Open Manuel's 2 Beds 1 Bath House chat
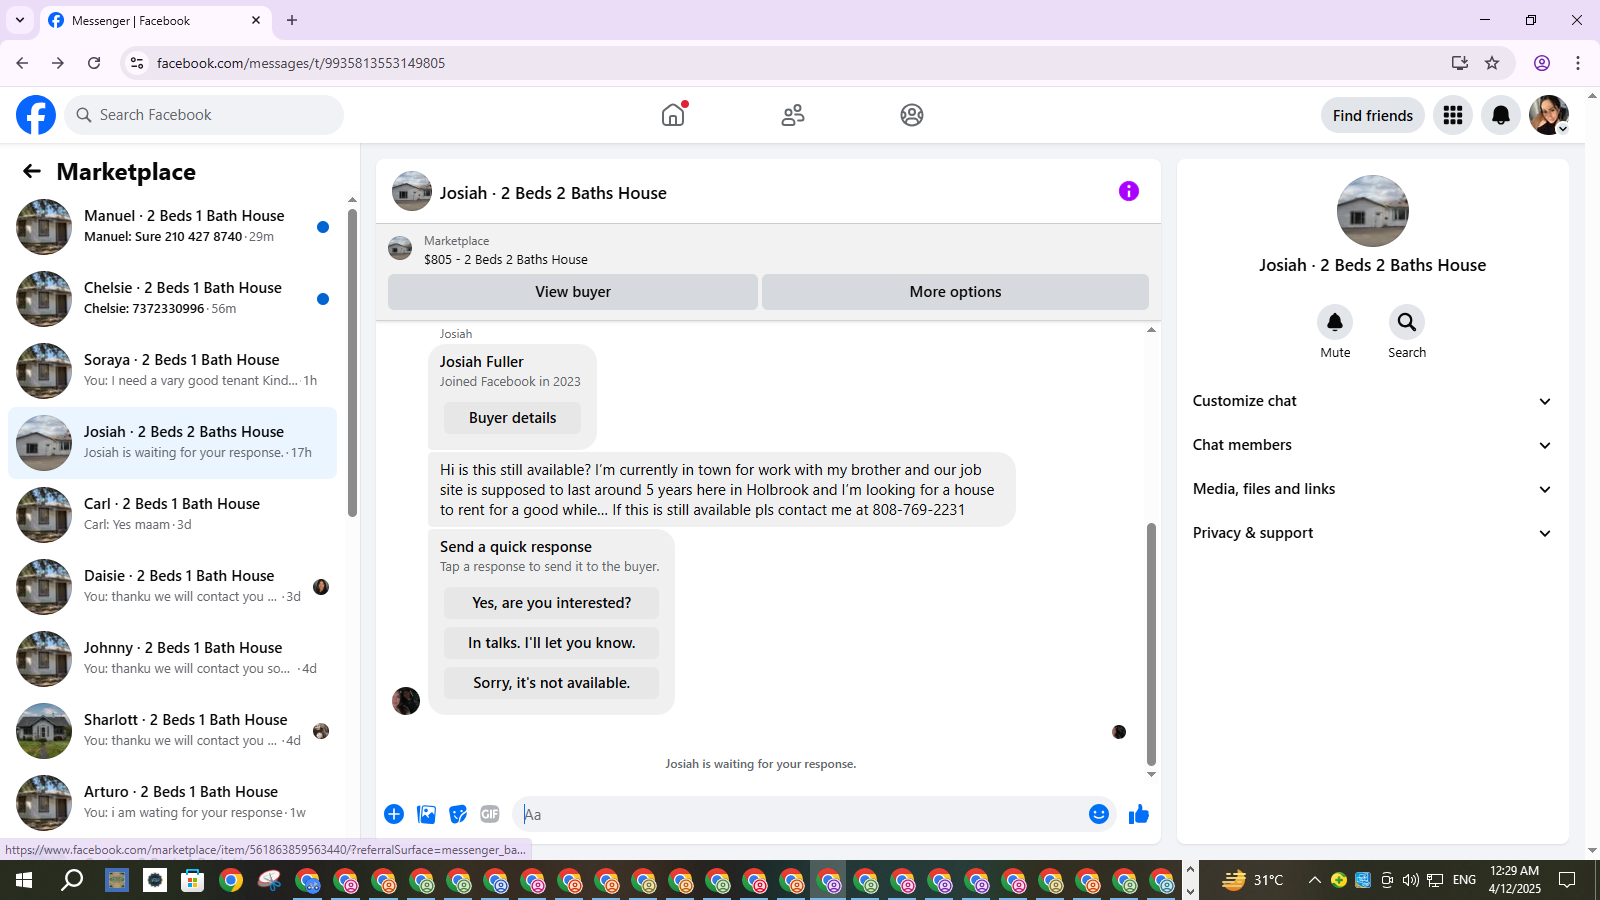The width and height of the screenshot is (1600, 900). (x=173, y=227)
